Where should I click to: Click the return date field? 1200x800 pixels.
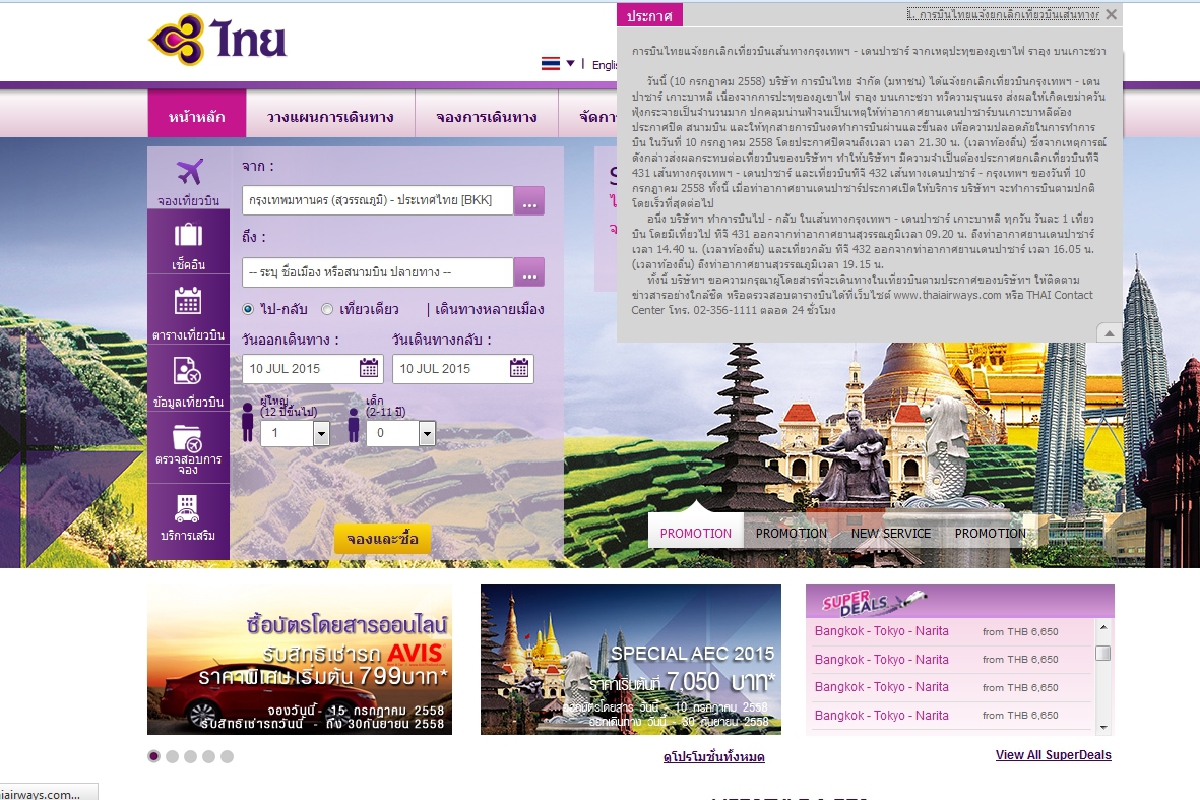[x=462, y=368]
